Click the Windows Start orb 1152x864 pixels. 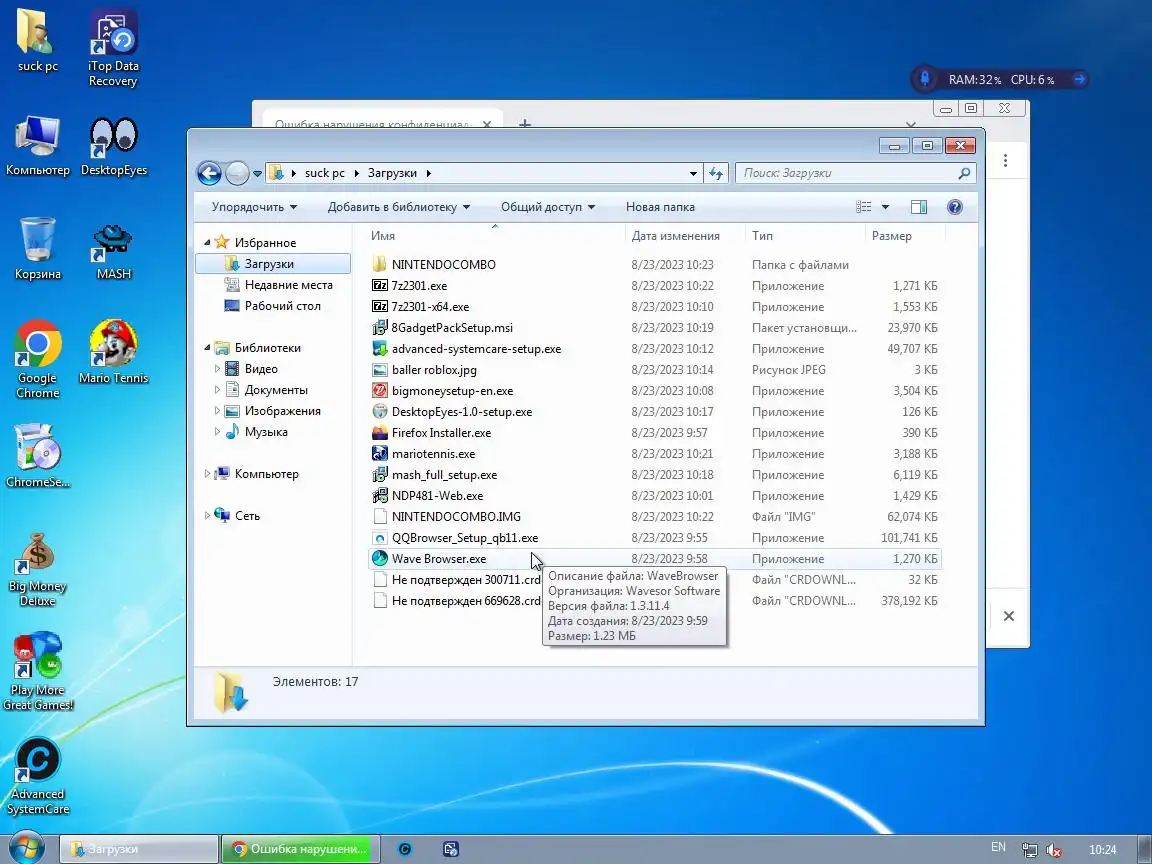26,849
